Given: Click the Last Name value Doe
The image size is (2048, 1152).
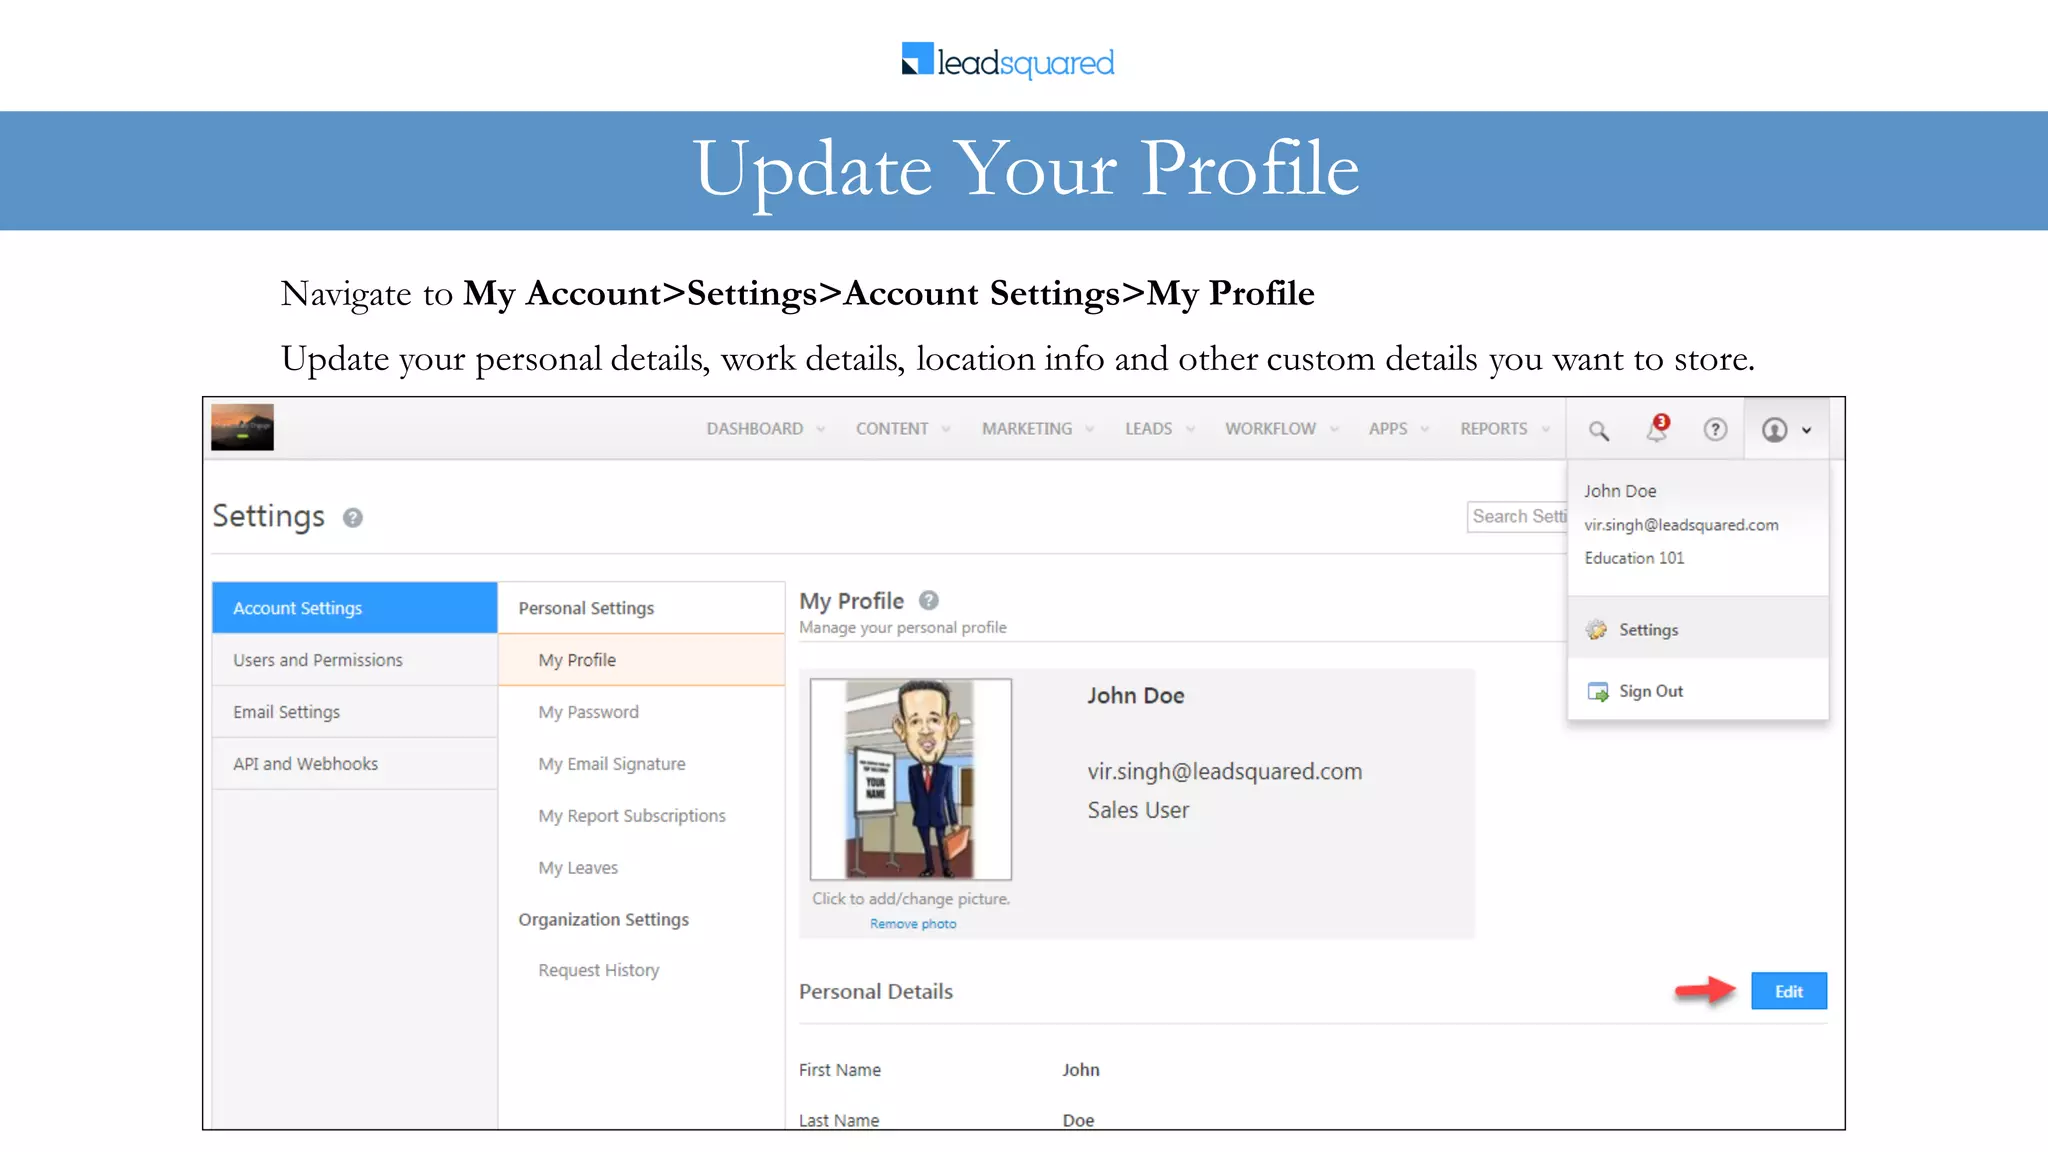Looking at the screenshot, I should 1078,1121.
